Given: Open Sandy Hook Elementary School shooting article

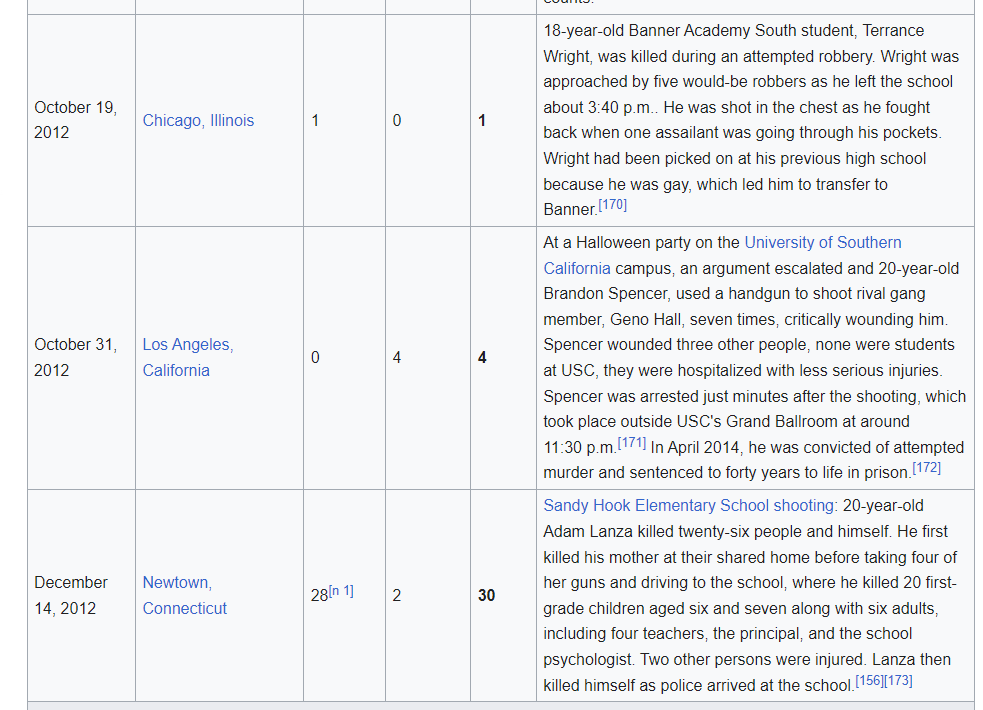Looking at the screenshot, I should [x=688, y=506].
